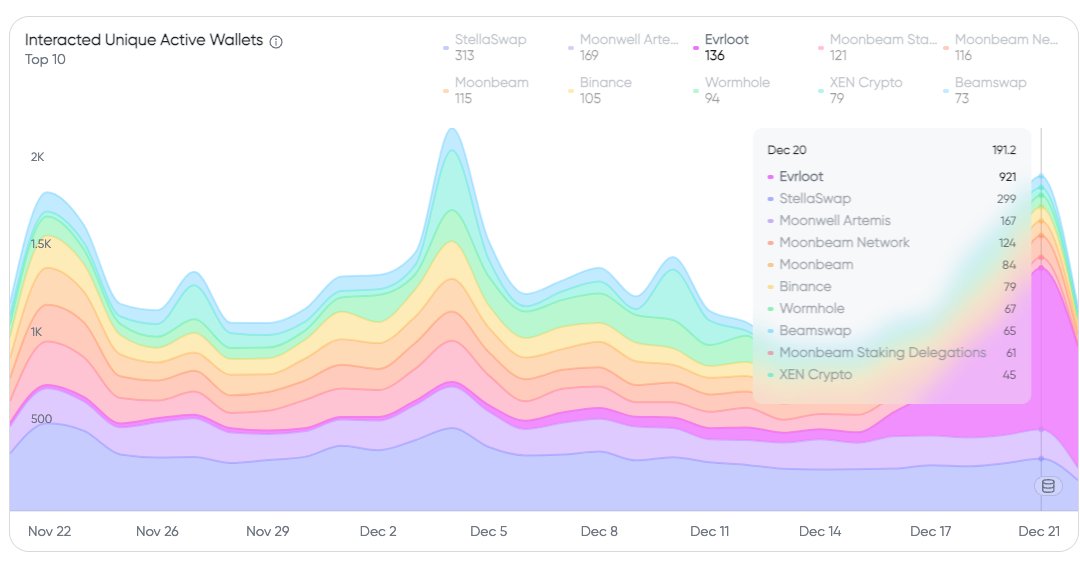Toggle the Beamswap legend series
Viewport: 1080px width, 566px height.
[986, 90]
